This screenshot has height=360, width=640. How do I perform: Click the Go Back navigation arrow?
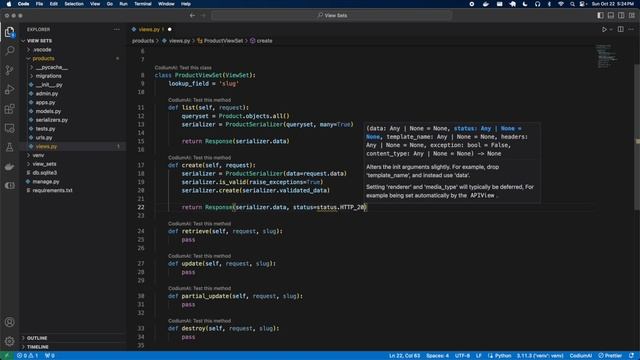(x=192, y=16)
